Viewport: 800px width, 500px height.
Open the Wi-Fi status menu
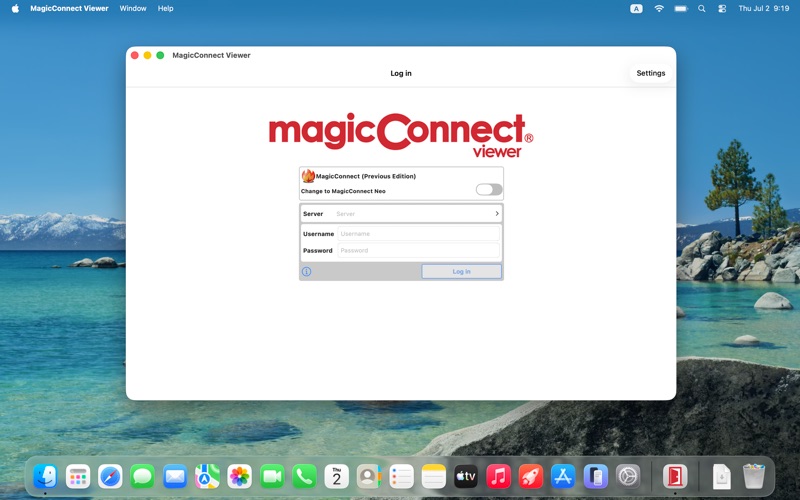659,8
